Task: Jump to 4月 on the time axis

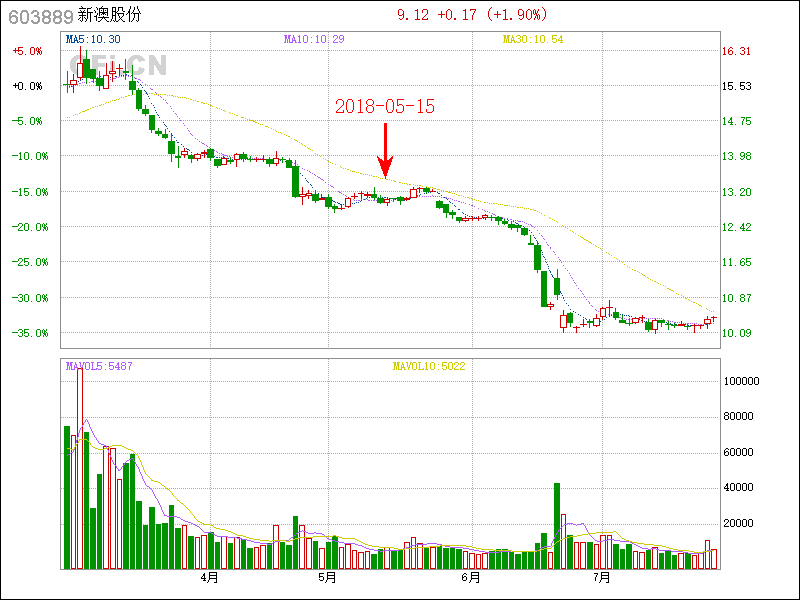Action: click(x=210, y=578)
